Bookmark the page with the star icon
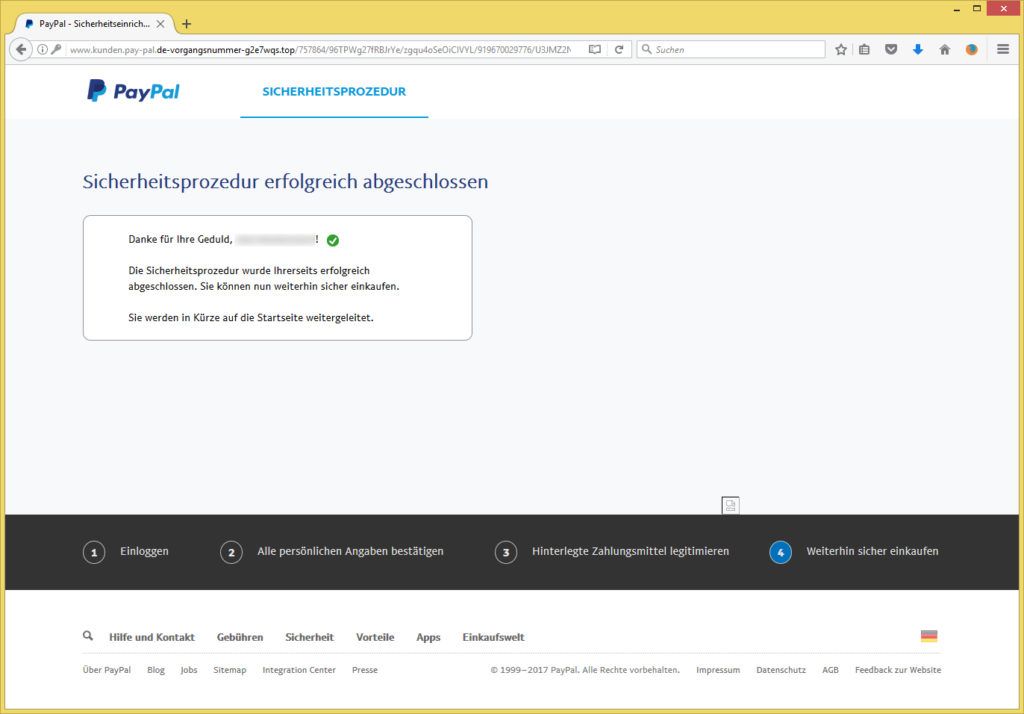 [840, 48]
